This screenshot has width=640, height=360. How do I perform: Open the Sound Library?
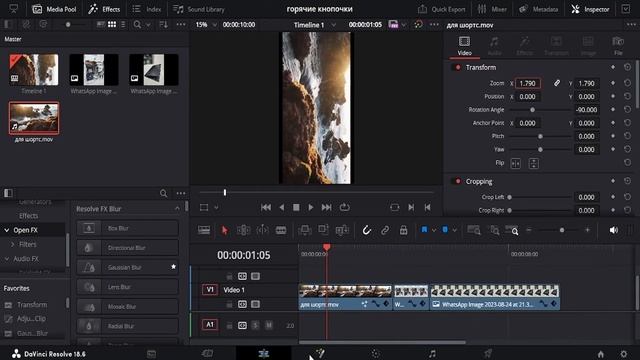coord(199,9)
